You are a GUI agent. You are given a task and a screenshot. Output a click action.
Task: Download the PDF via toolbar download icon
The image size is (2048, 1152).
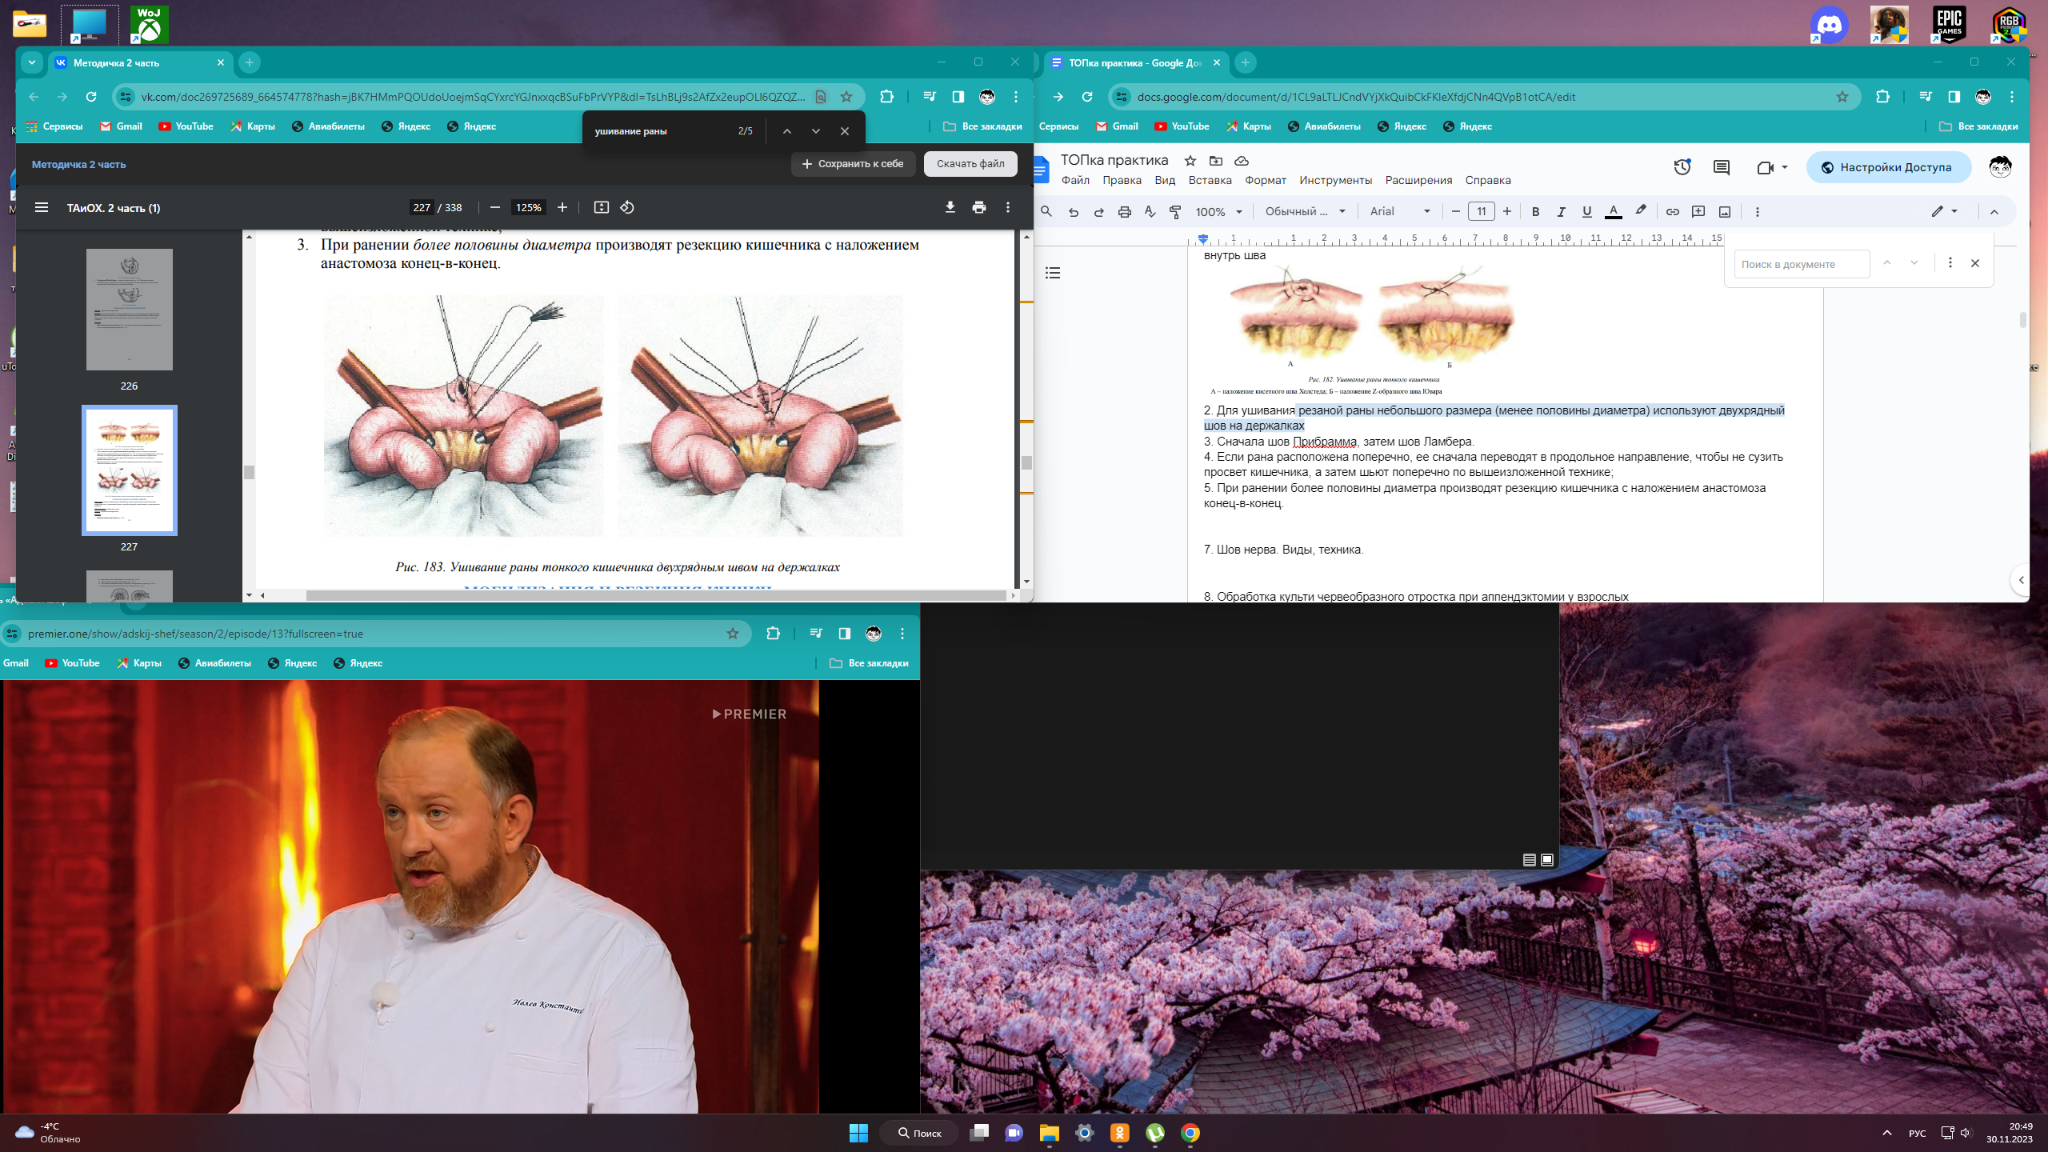pos(950,208)
